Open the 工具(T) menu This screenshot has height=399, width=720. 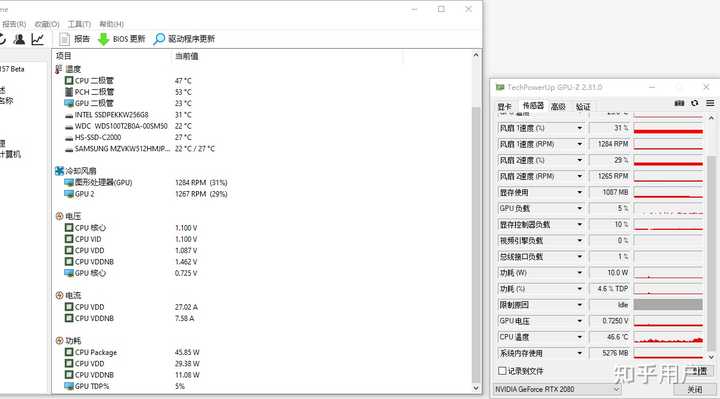pyautogui.click(x=79, y=24)
